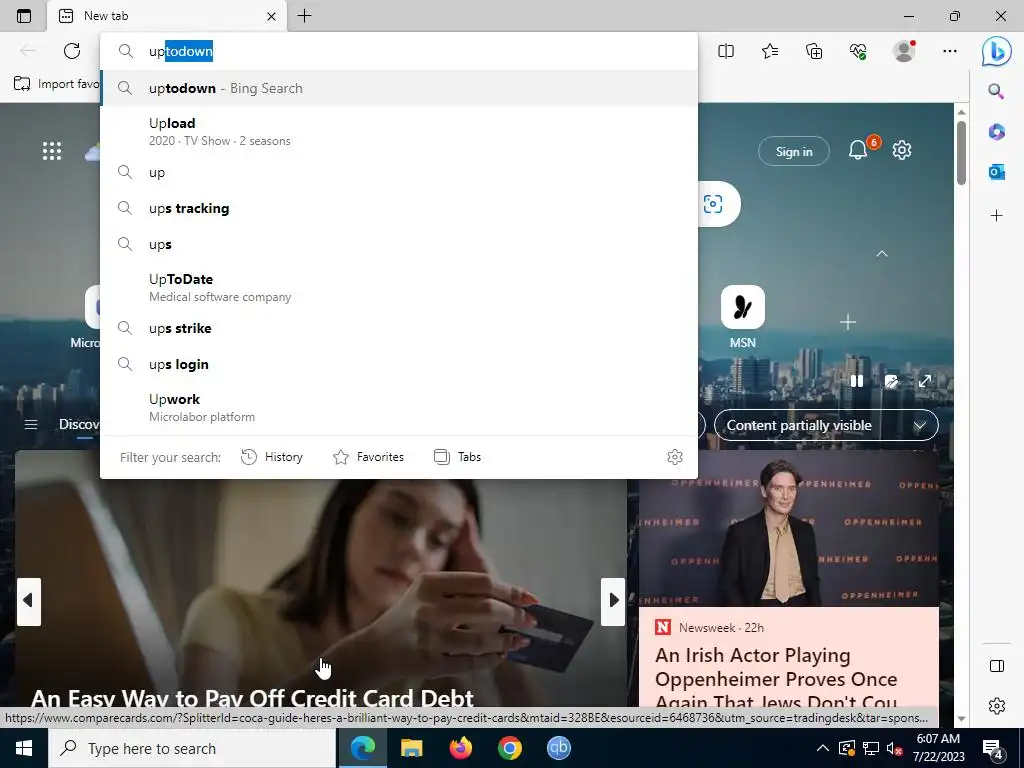Open split screen icon in toolbar
The image size is (1024, 768).
pyautogui.click(x=726, y=51)
